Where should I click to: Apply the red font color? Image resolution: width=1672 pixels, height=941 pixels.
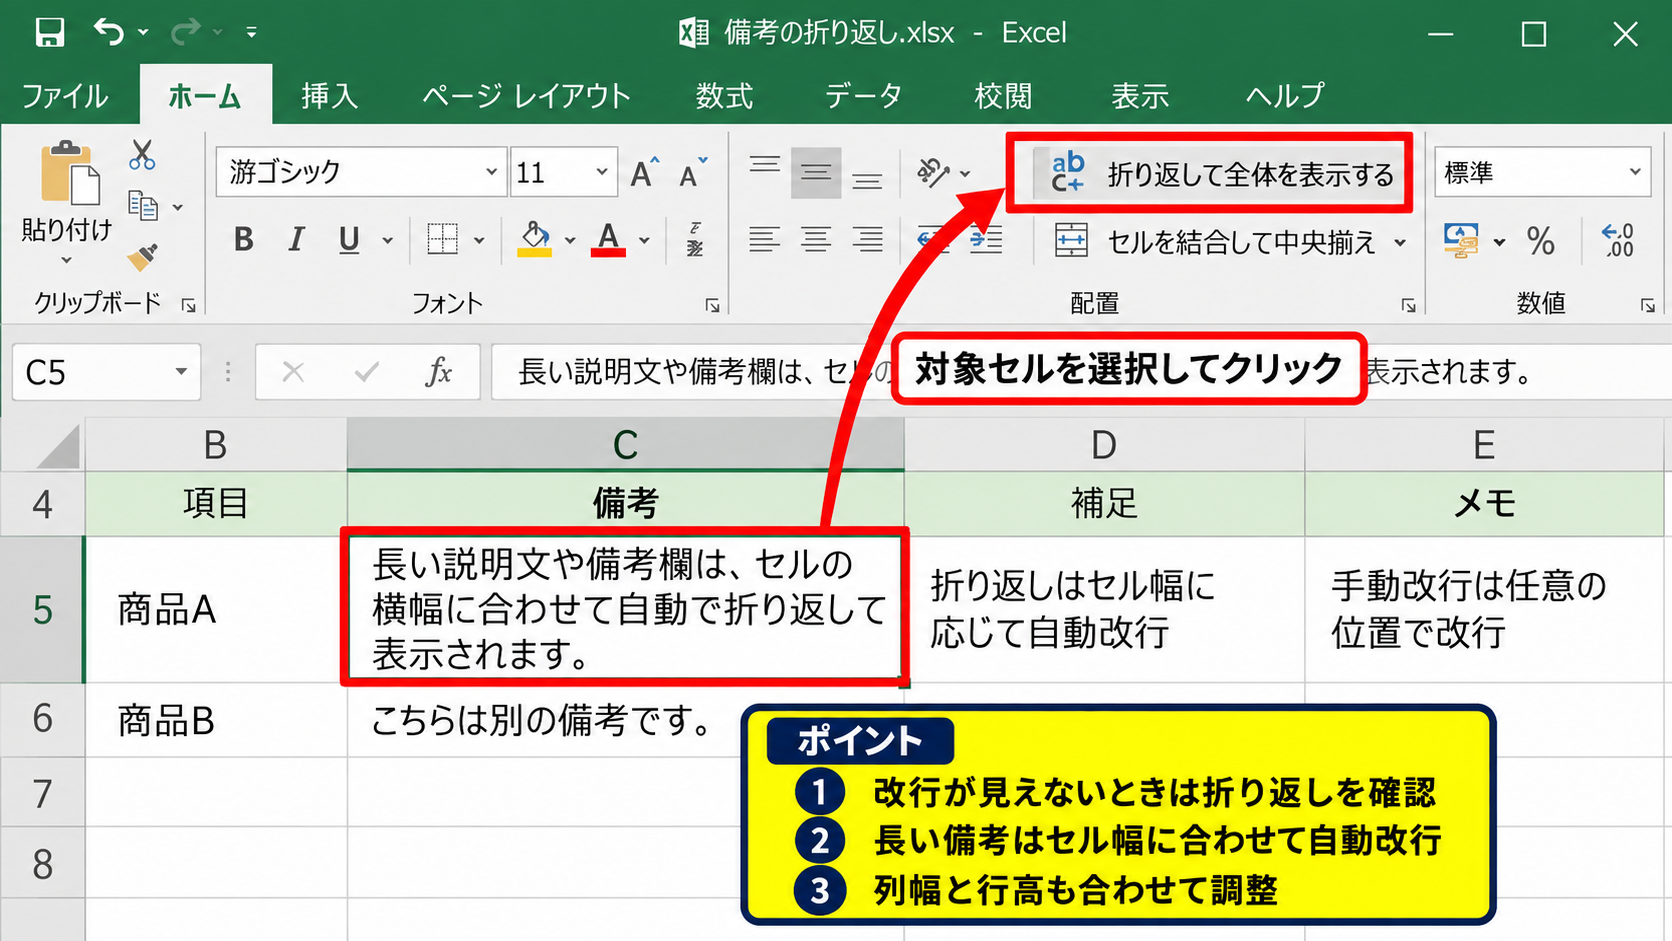pyautogui.click(x=608, y=239)
